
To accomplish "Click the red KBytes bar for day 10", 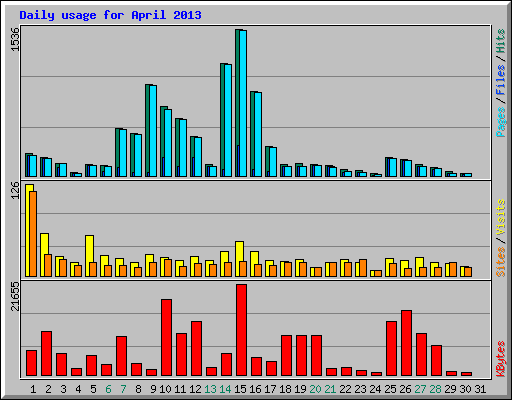I will [167, 338].
